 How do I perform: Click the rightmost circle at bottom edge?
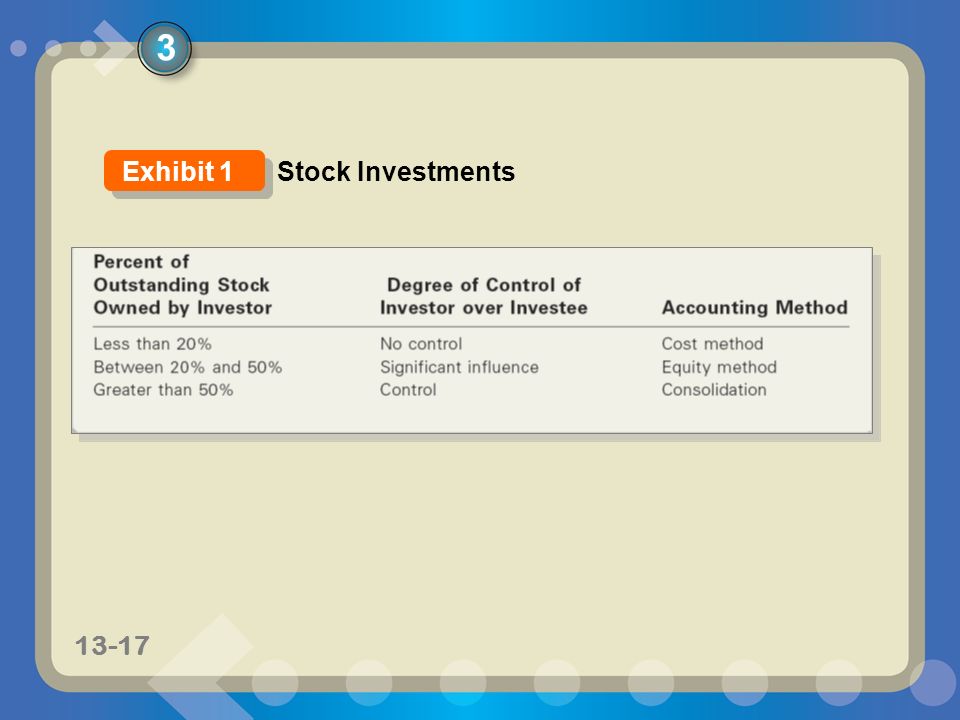932,682
